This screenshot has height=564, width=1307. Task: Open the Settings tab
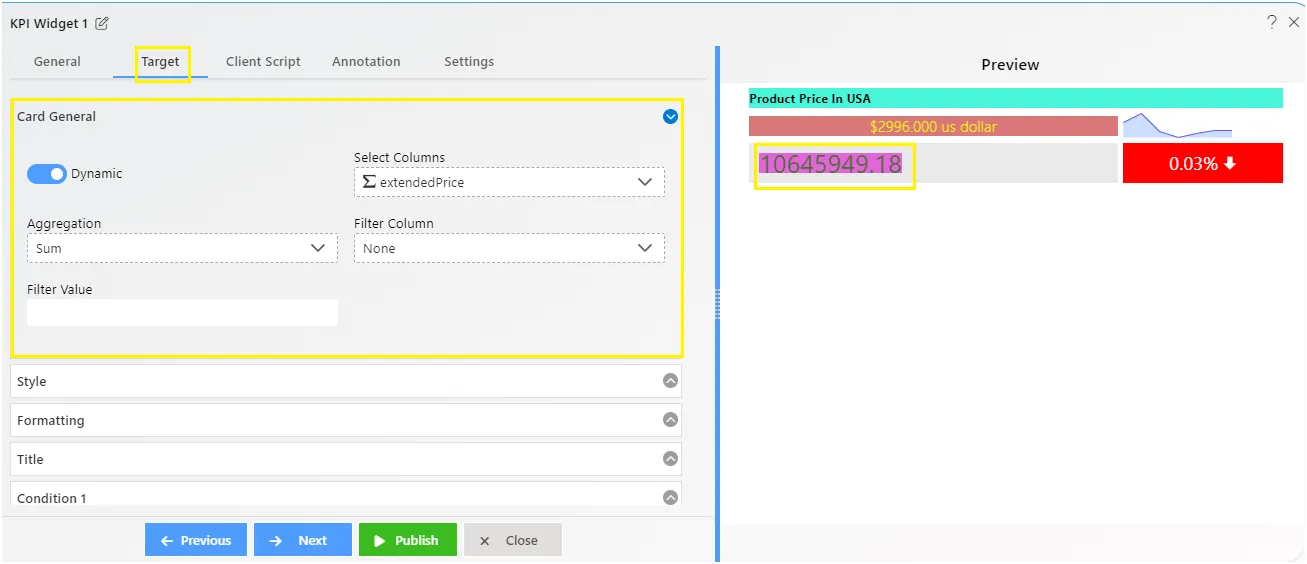[469, 61]
